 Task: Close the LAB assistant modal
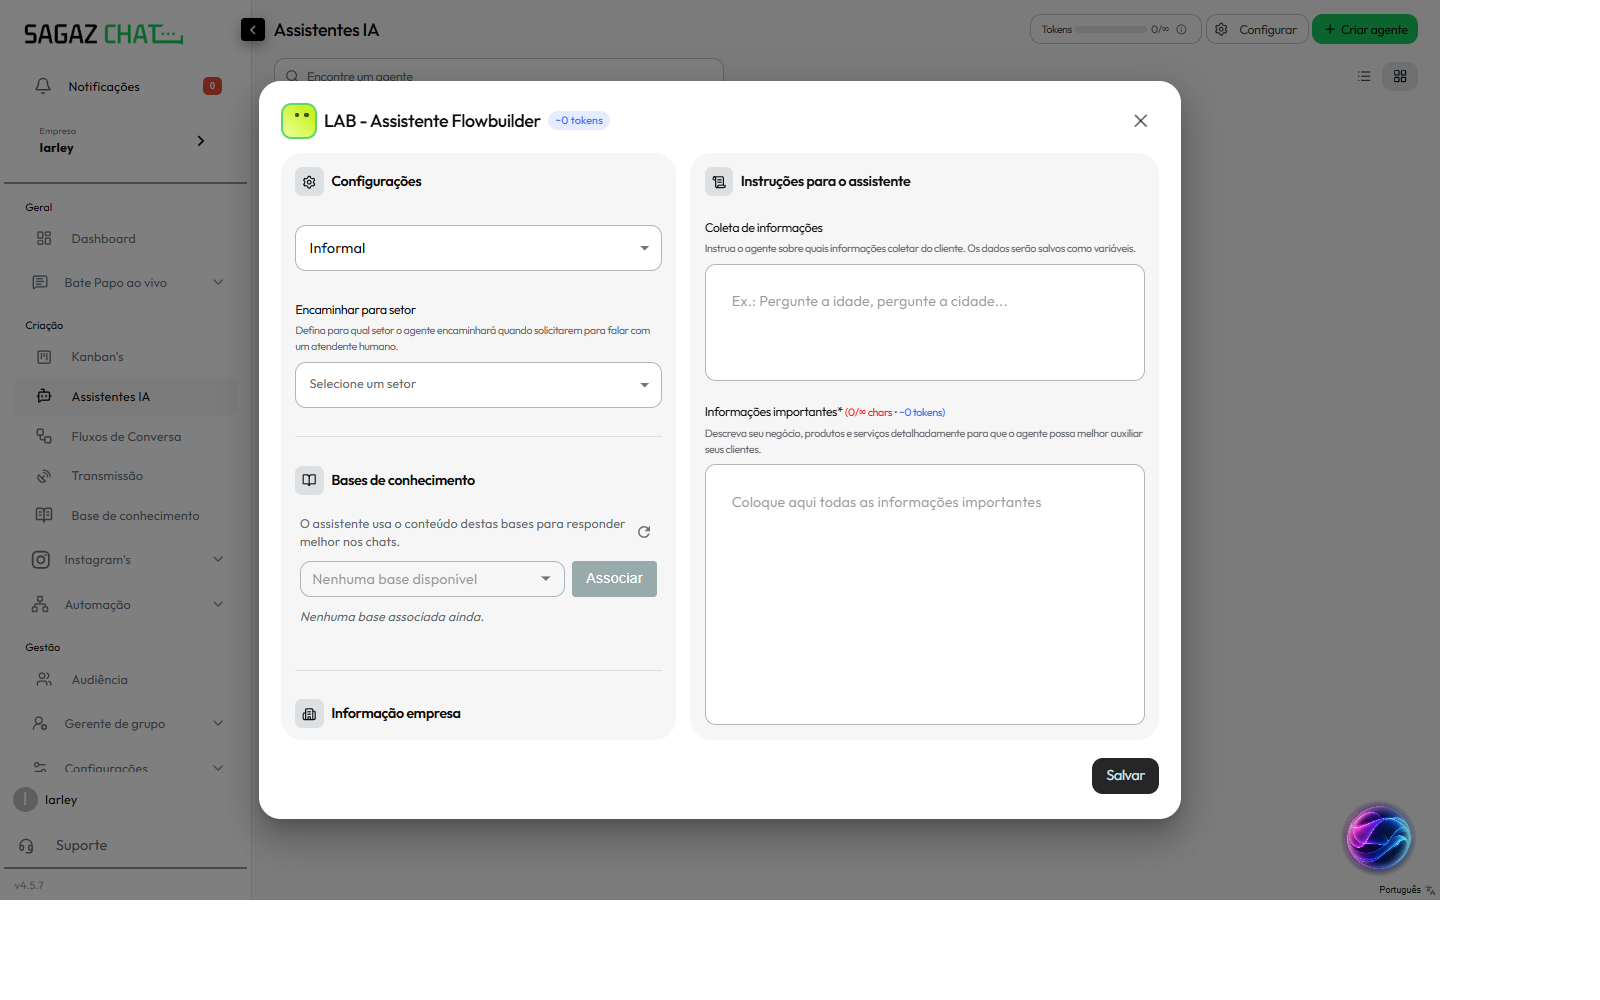[x=1141, y=121]
